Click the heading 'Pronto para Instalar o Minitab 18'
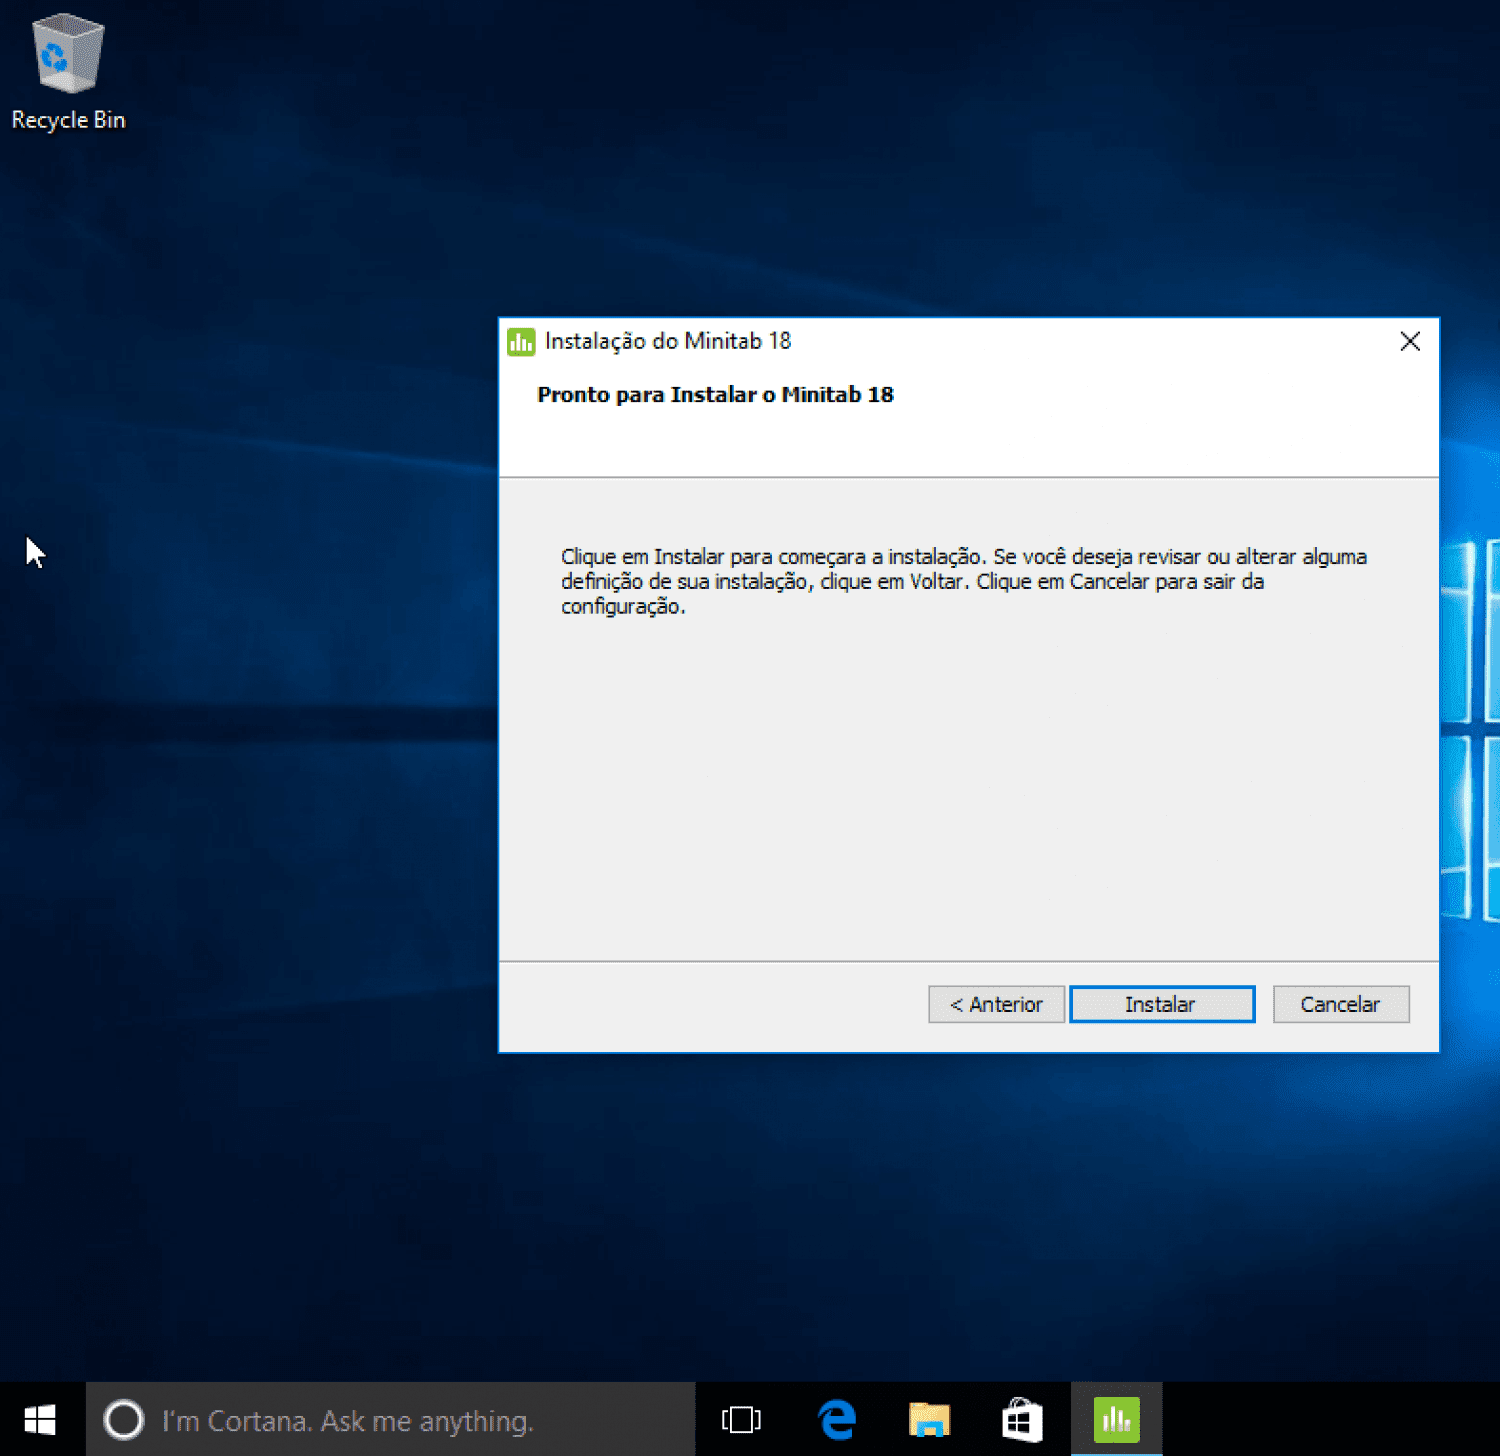 point(715,395)
